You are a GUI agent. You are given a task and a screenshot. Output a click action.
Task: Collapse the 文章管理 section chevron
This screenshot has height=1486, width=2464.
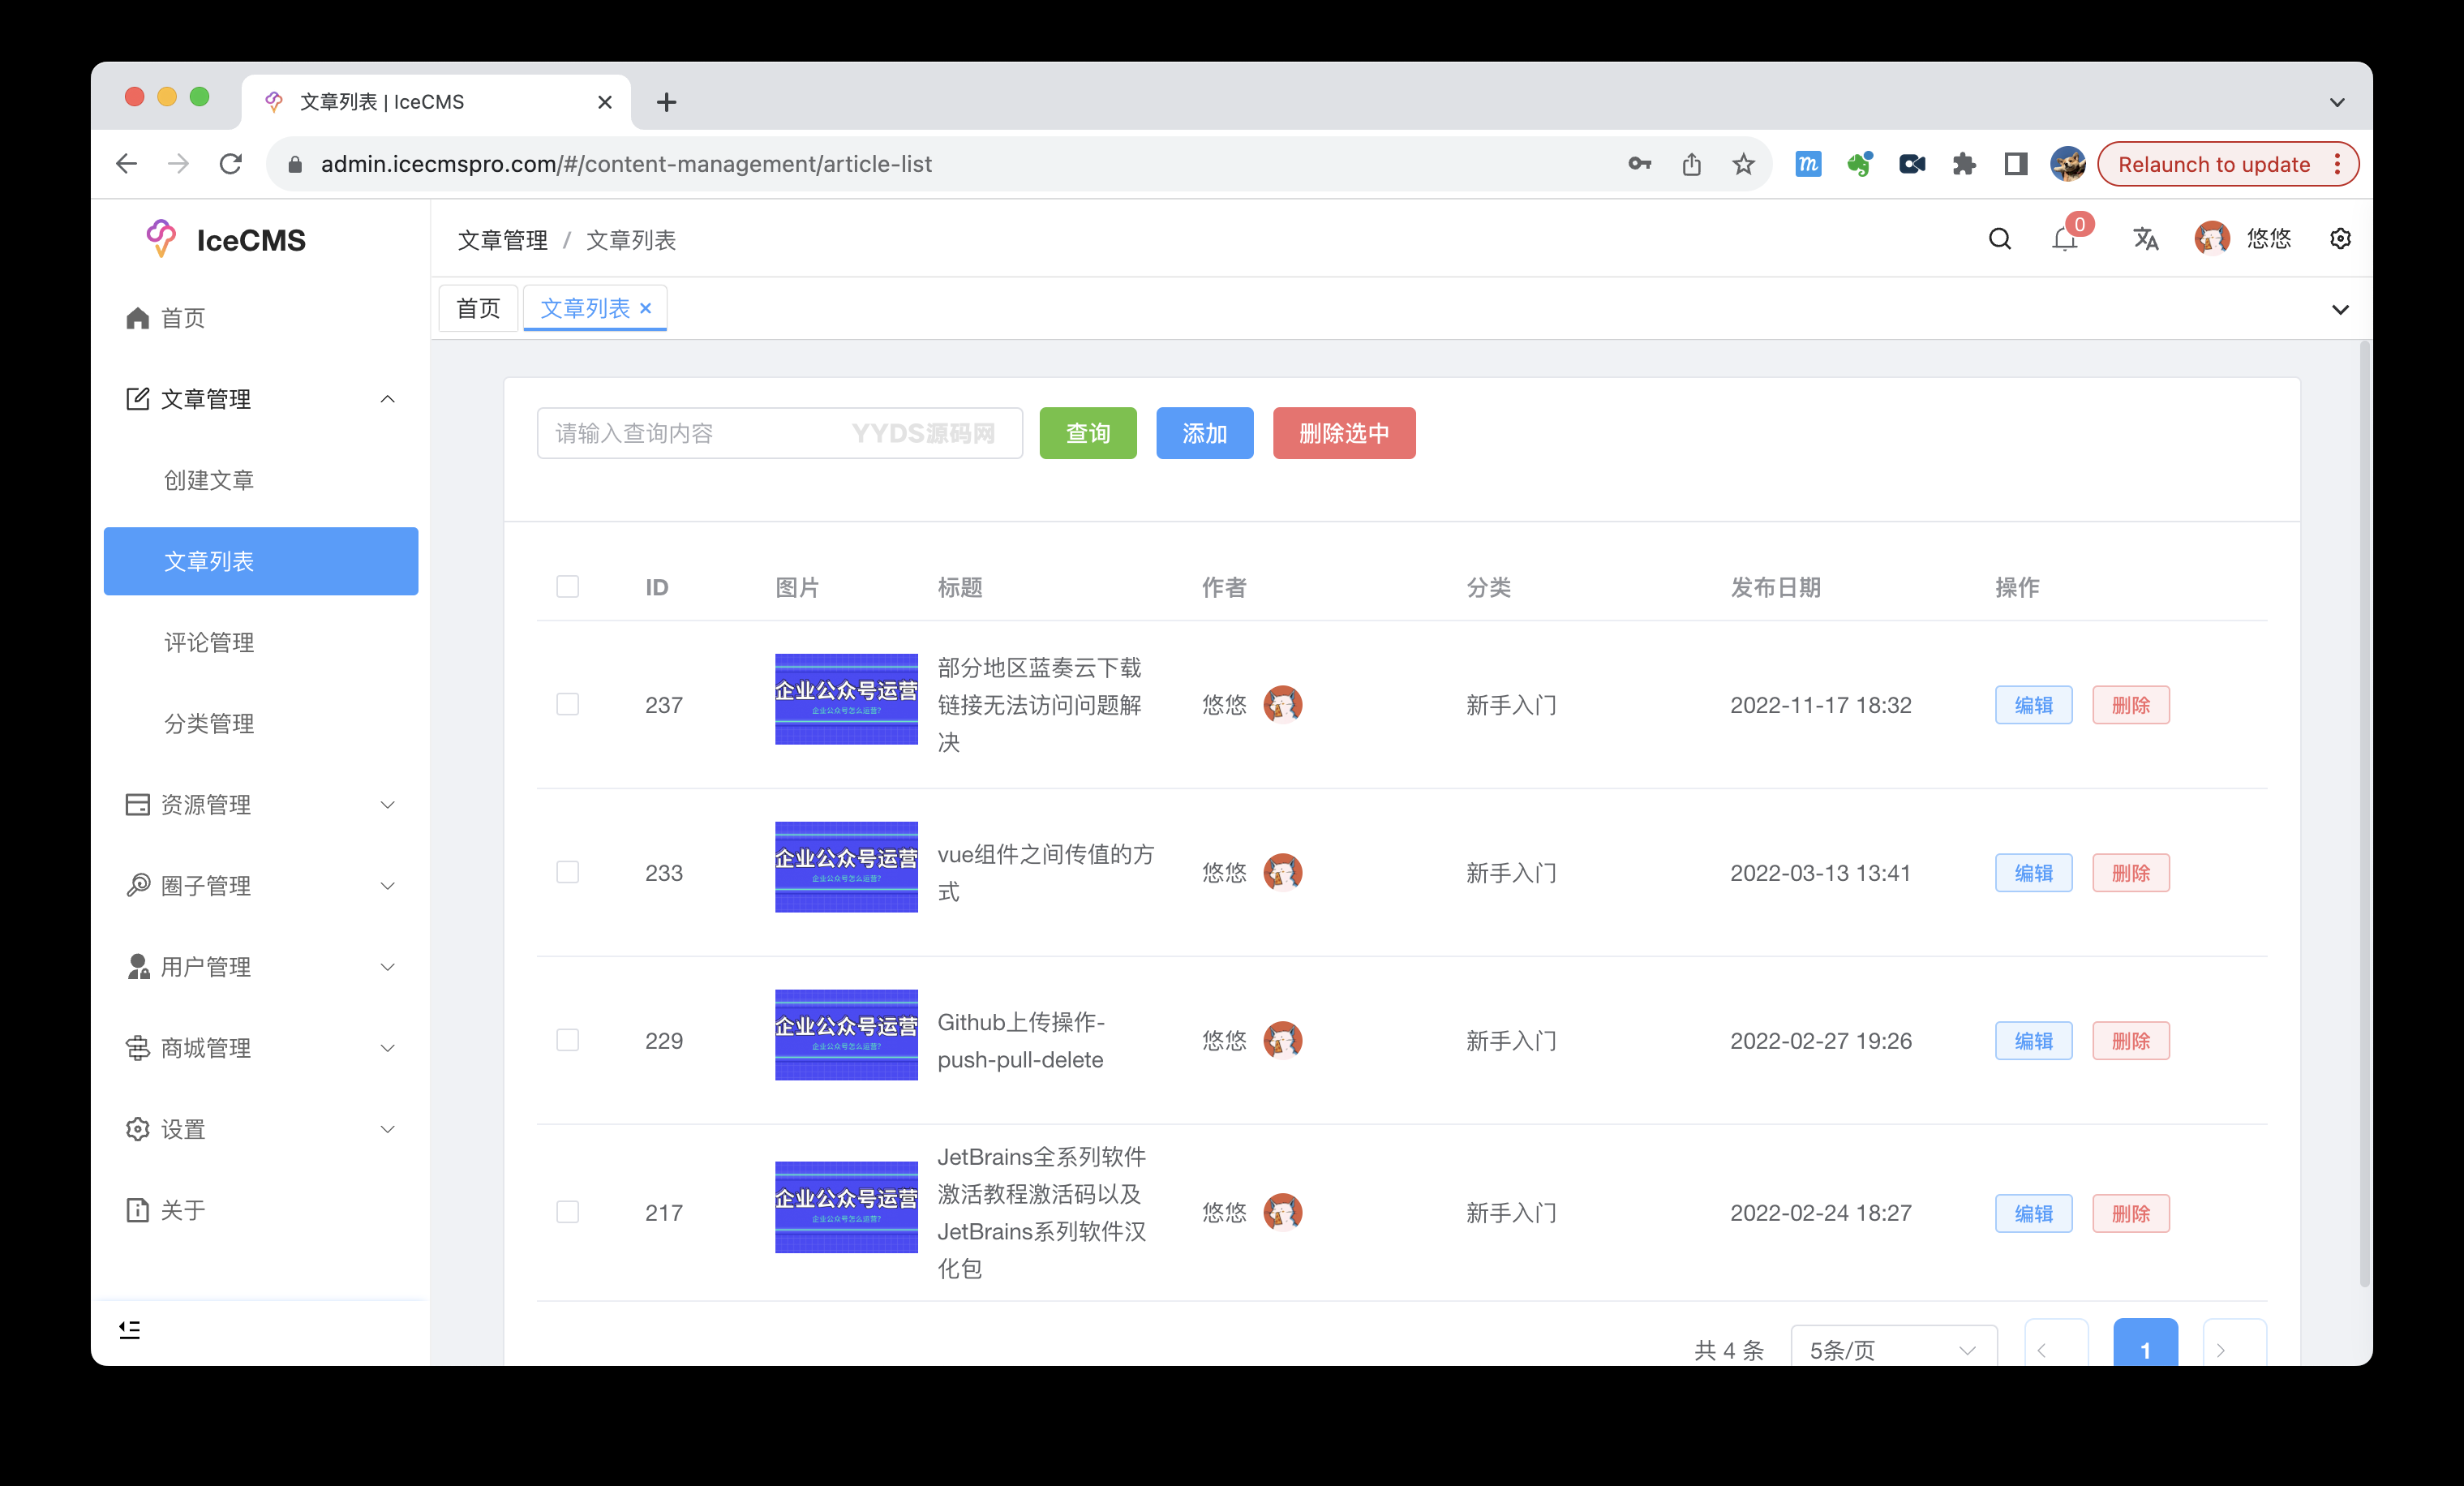(388, 398)
